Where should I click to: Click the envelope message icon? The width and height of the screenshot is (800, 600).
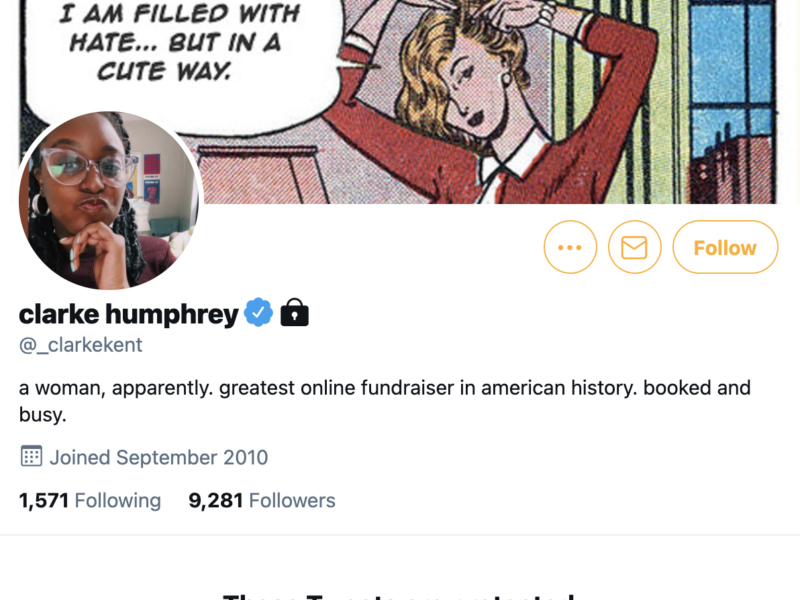tap(634, 247)
